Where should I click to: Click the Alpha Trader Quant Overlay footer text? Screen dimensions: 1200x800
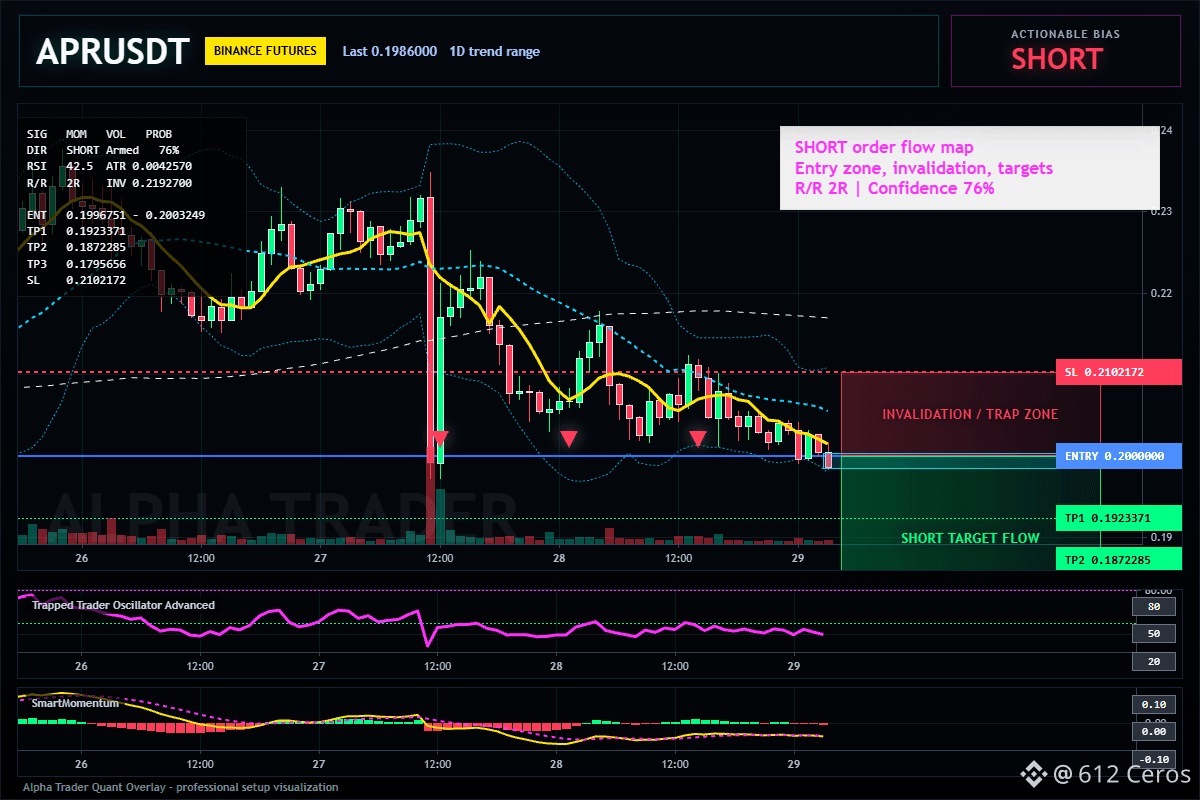point(180,787)
